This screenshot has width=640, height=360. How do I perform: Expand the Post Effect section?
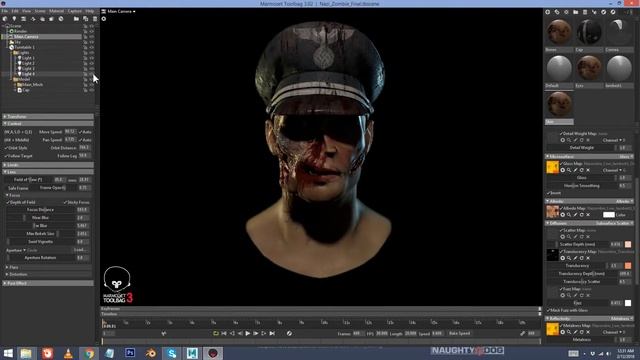click(x=48, y=283)
